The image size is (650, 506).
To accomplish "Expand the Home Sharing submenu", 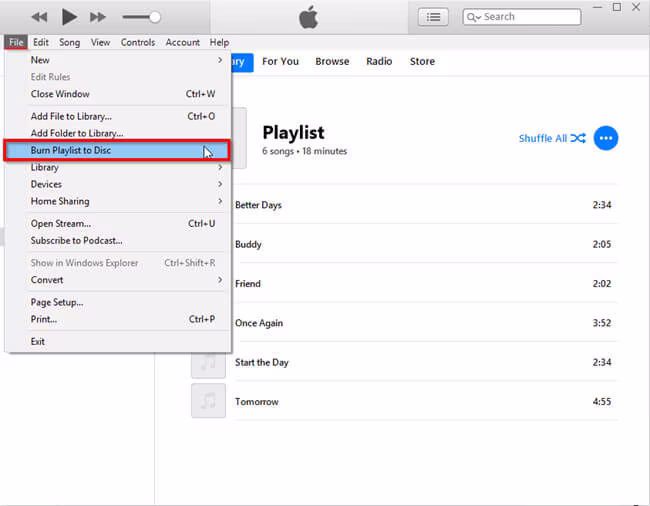I will coord(117,201).
